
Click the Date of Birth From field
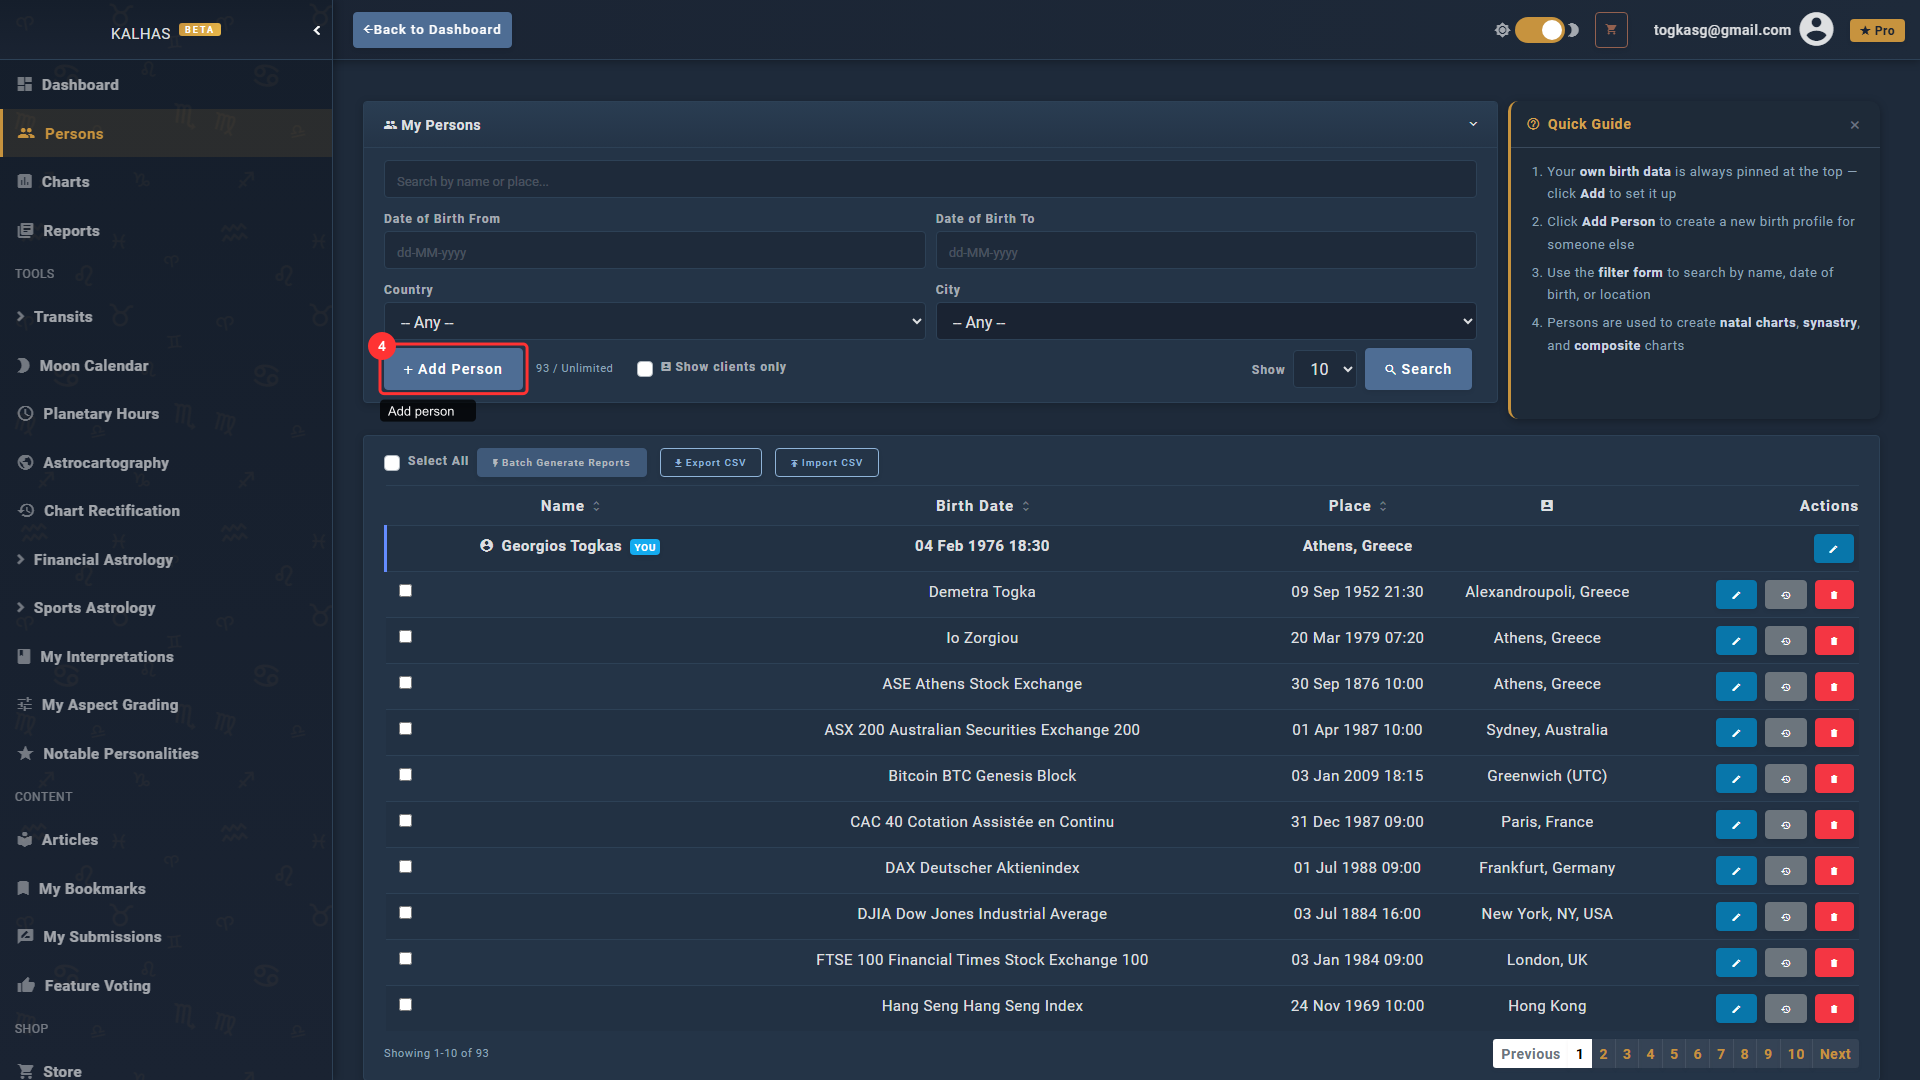(x=654, y=252)
